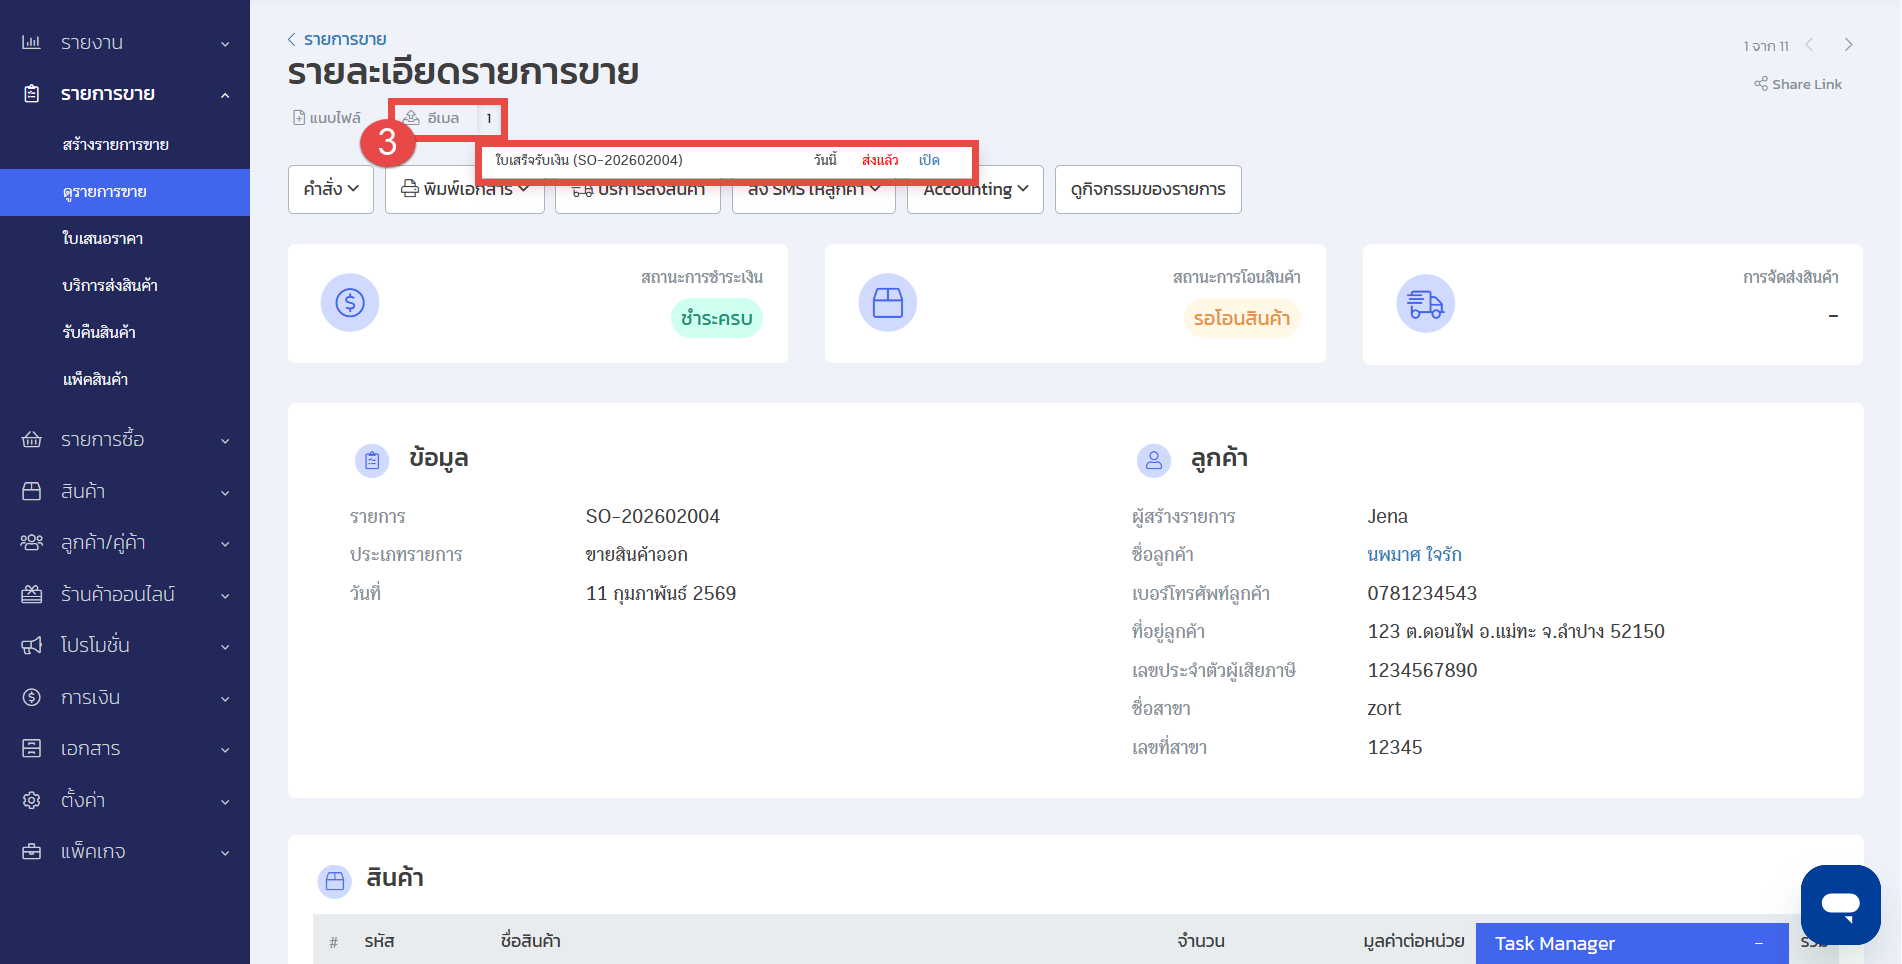Open the คำสั่ง dropdown
Screen dimensions: 1902x964
click(x=331, y=189)
